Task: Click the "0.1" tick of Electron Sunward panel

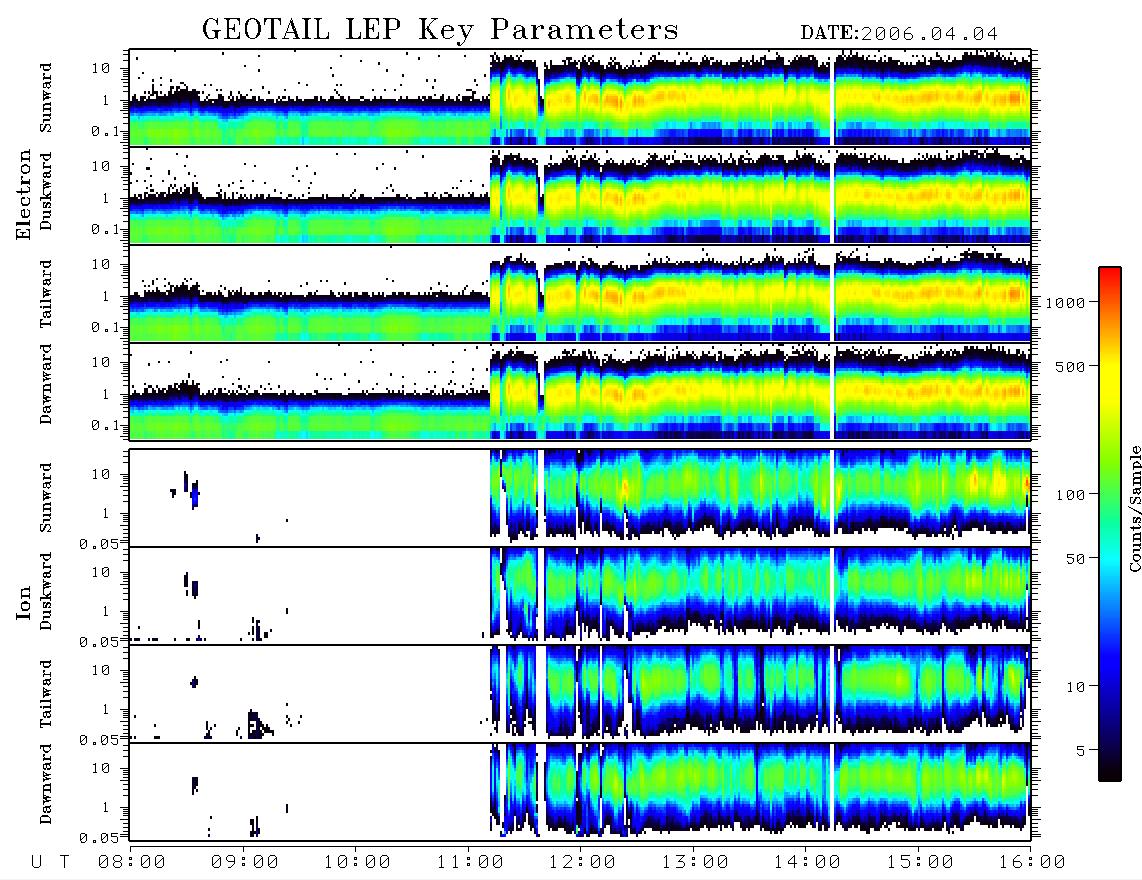Action: 105,132
